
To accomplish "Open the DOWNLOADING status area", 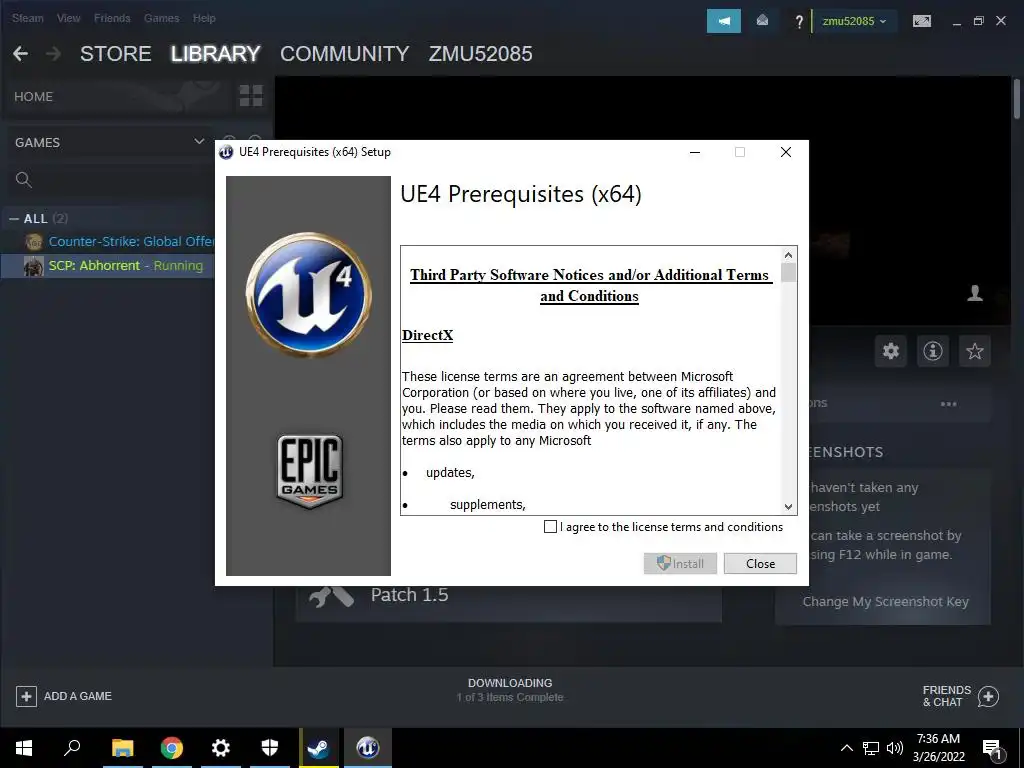I will (x=510, y=690).
